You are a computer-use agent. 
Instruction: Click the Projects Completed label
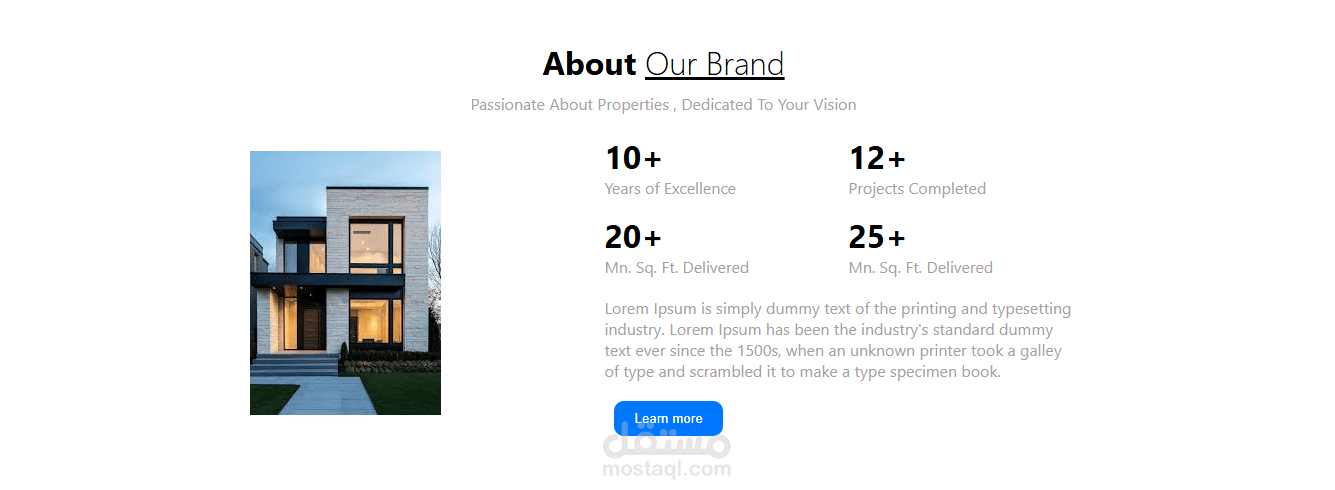tap(917, 189)
